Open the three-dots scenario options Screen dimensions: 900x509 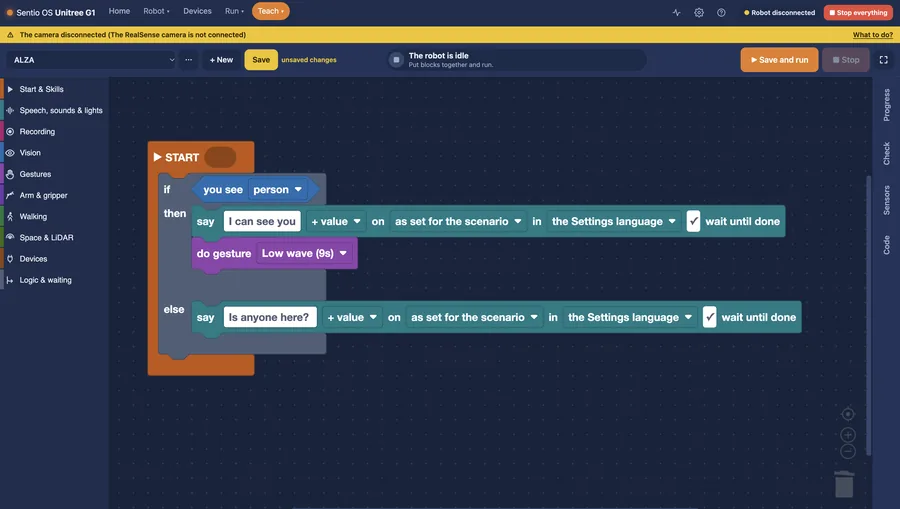(x=188, y=60)
